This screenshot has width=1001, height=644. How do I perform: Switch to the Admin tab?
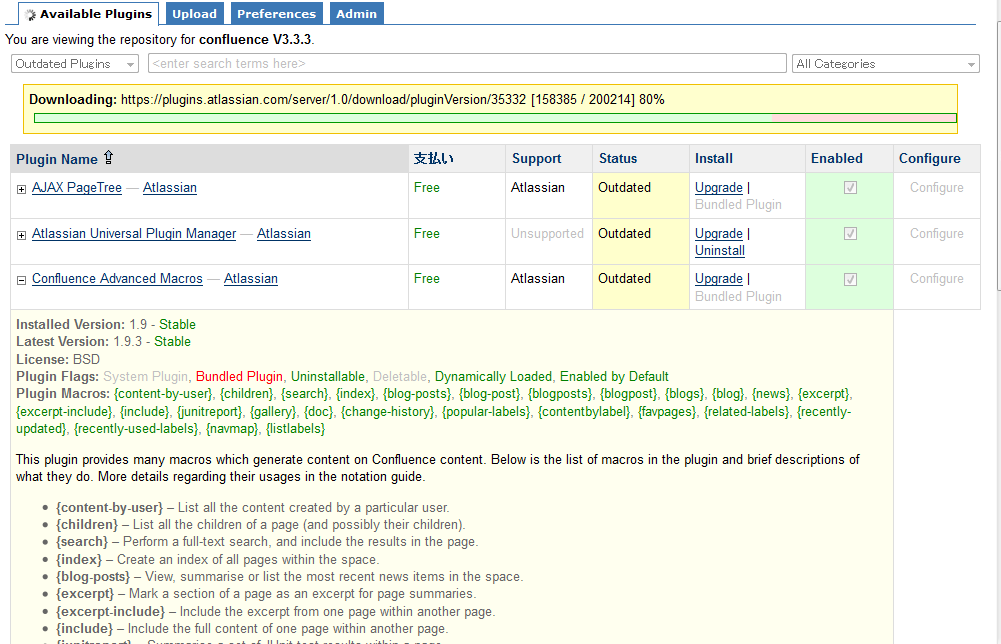(356, 13)
